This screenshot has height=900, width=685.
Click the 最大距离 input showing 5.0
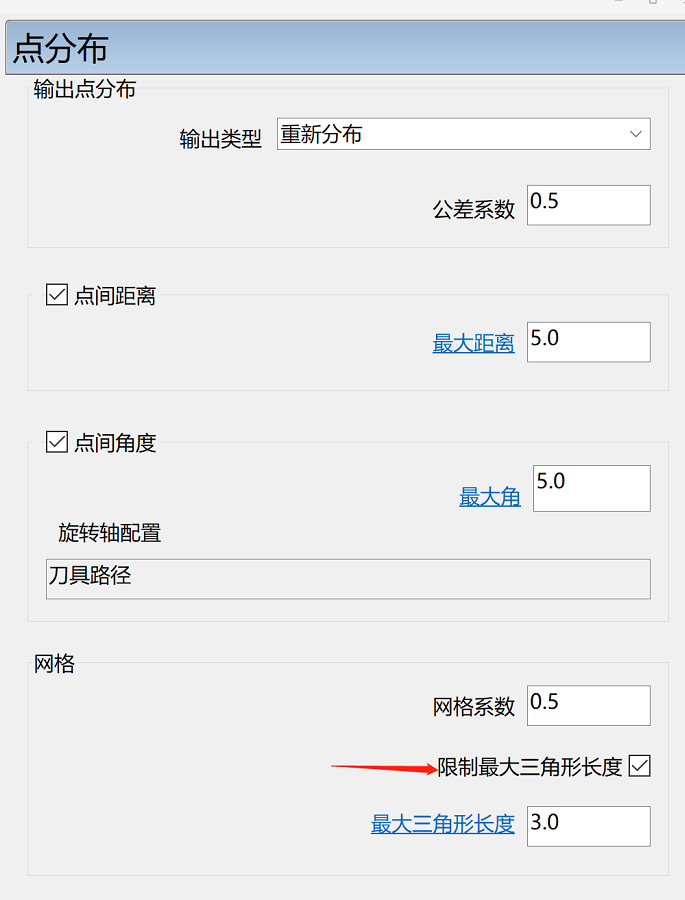(x=589, y=342)
